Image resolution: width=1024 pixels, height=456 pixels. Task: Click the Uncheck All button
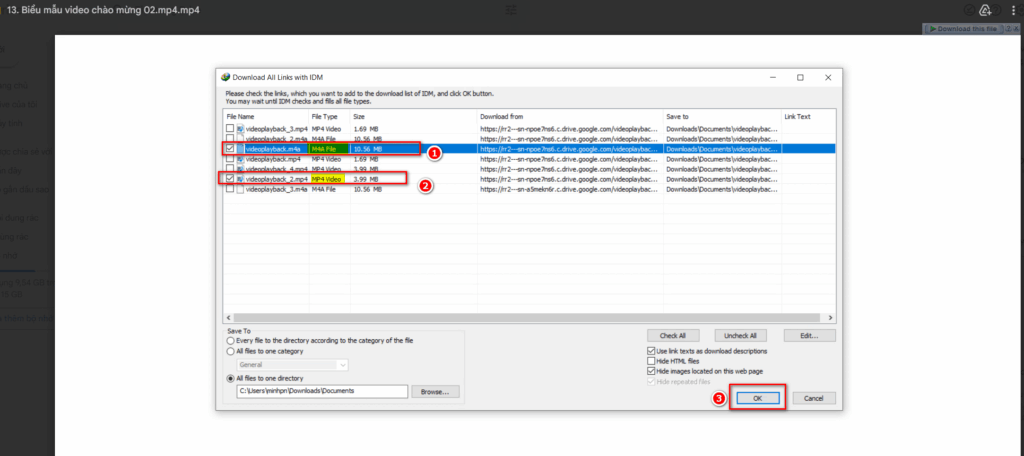[x=740, y=336]
